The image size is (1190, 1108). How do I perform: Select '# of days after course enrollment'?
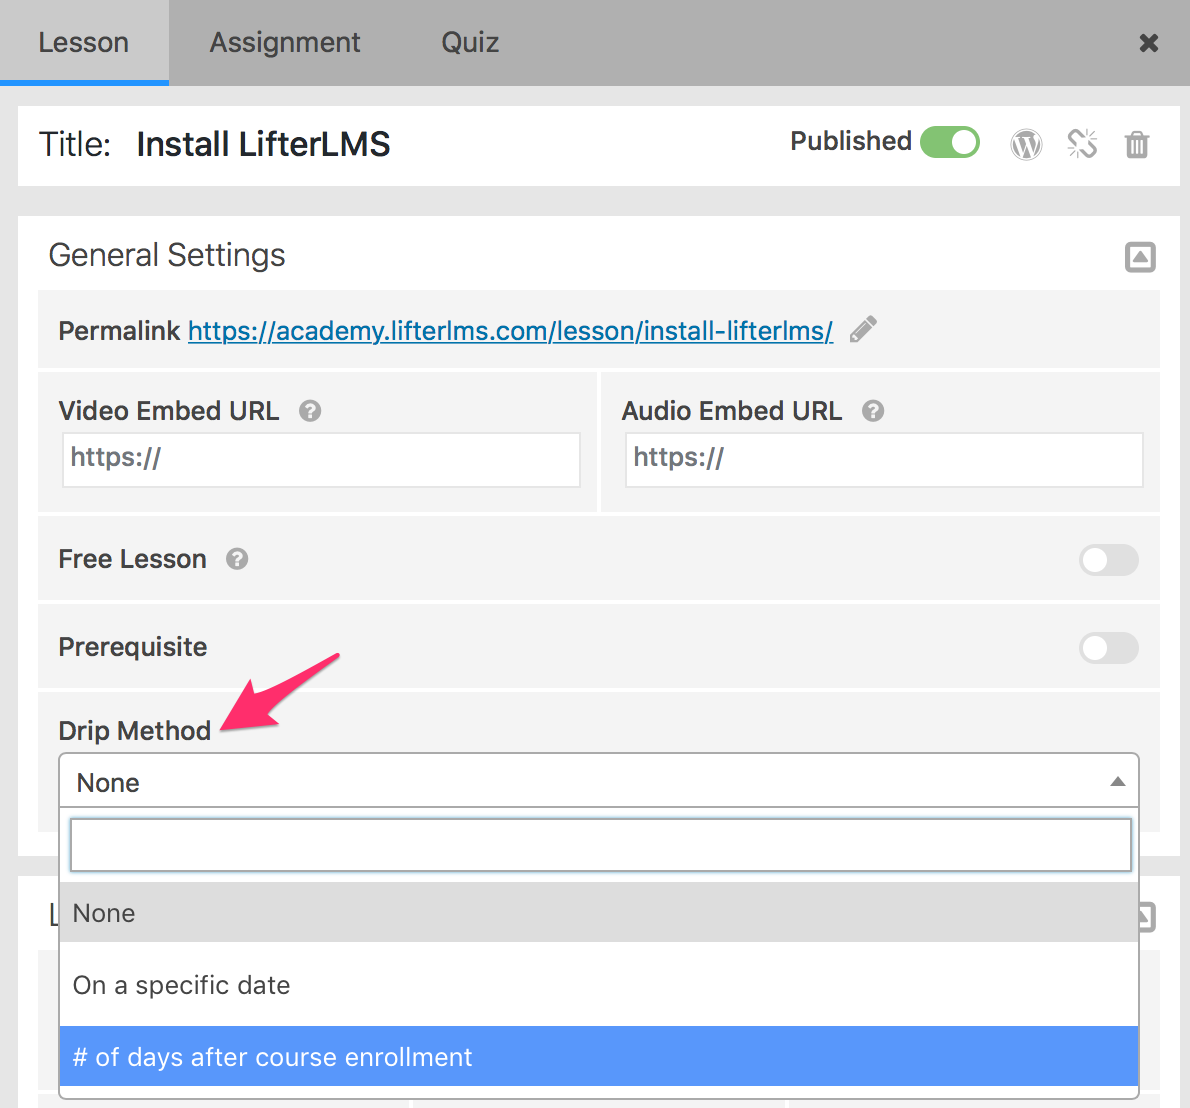point(598,1057)
